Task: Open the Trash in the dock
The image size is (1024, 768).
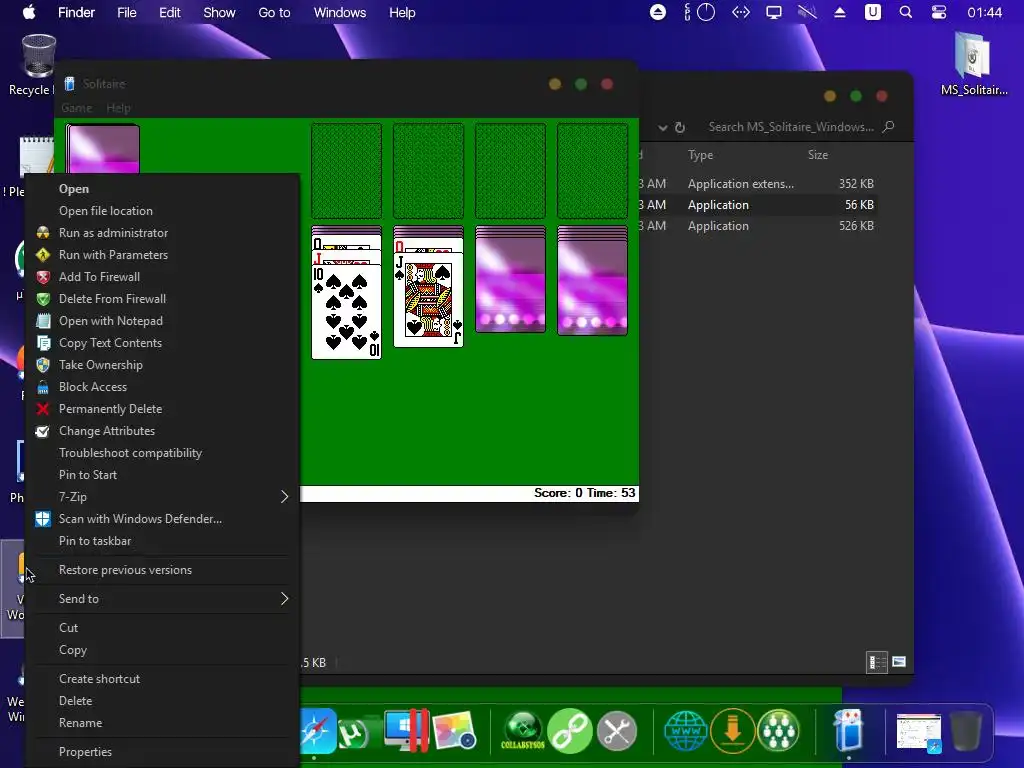Action: 965,731
